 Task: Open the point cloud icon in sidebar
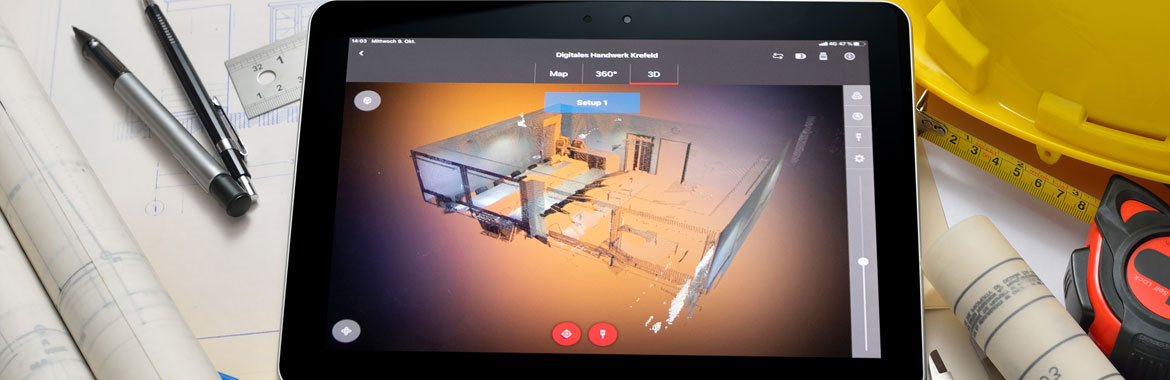(x=857, y=96)
